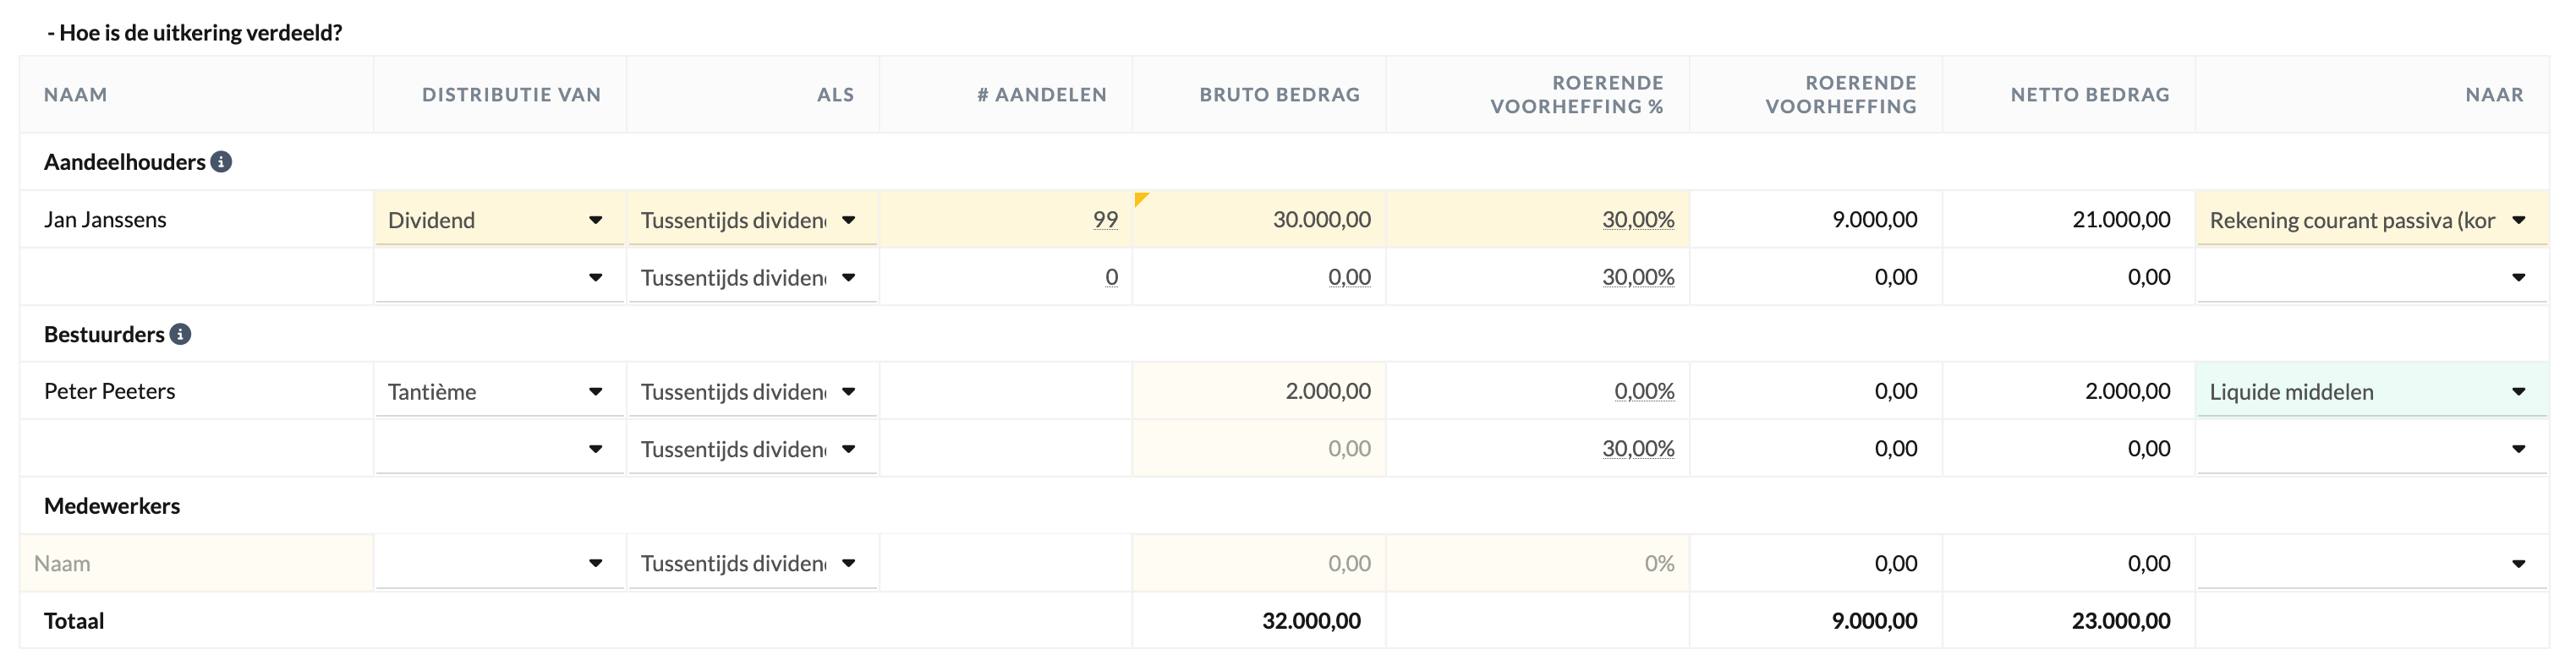
Task: Open Jan Janssens' Tussentijds dividend dropdown
Action: coord(751,220)
